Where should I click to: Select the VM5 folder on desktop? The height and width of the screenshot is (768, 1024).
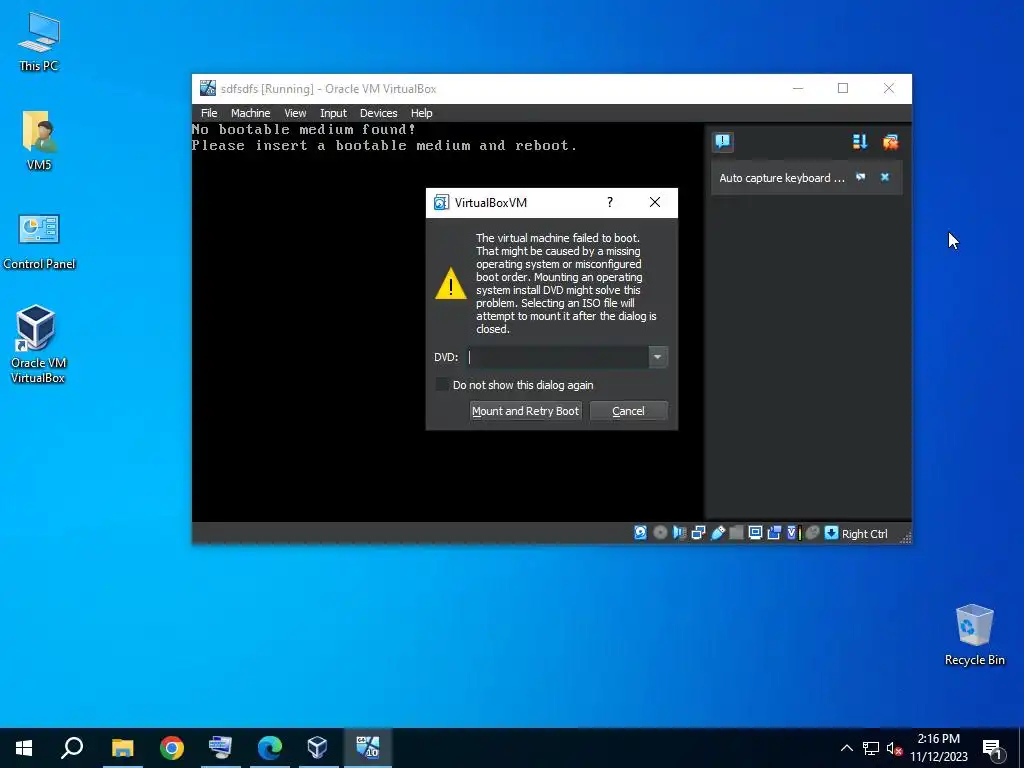39,140
